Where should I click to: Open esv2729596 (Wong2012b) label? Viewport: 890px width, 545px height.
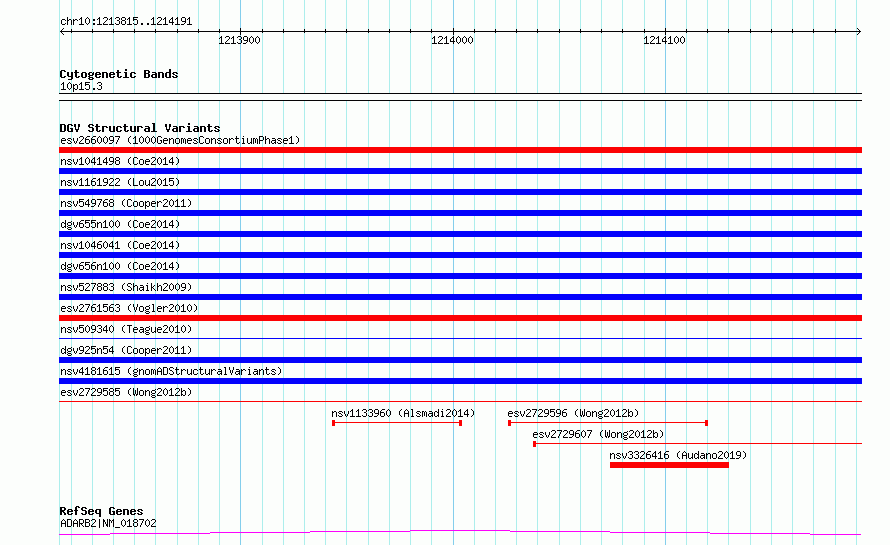point(573,413)
